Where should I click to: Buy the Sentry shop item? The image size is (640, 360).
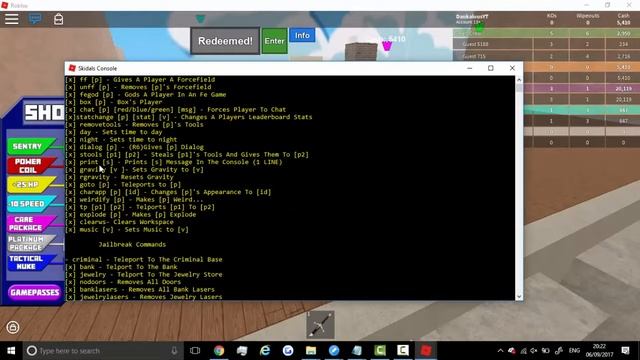click(x=31, y=146)
